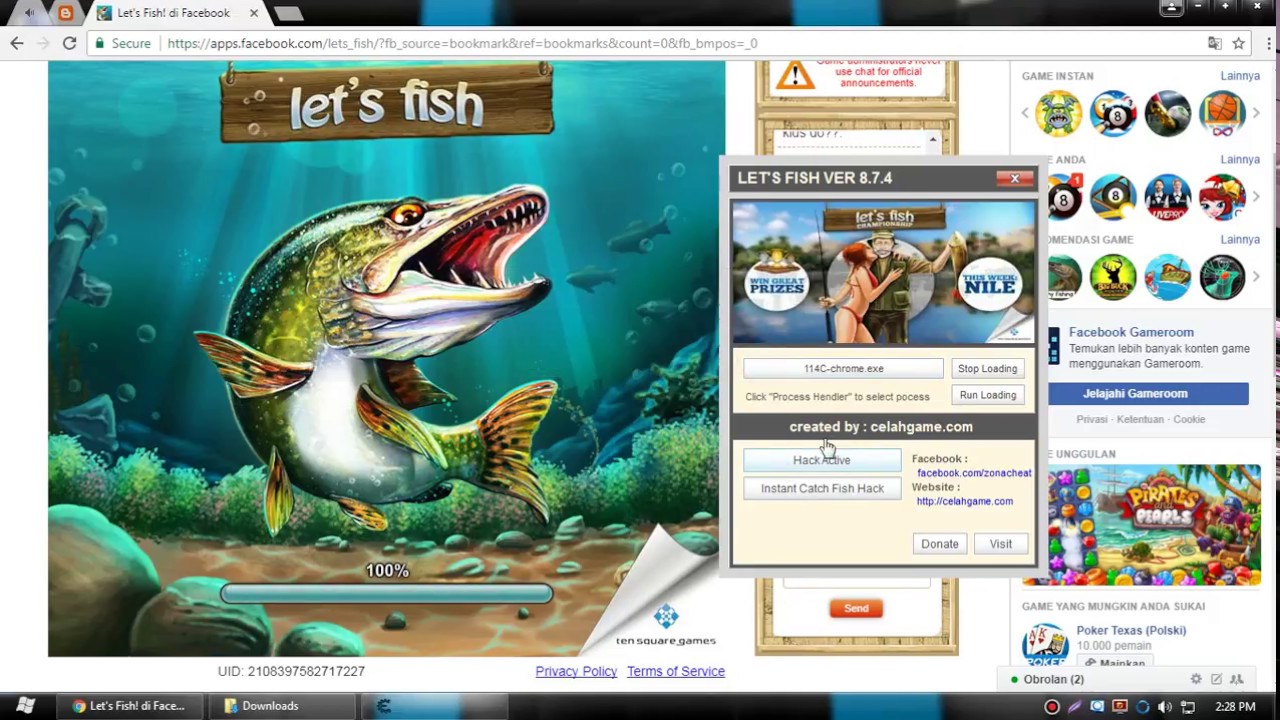Click Lainnya next to Rekomendasi Game
This screenshot has width=1280, height=720.
tap(1240, 240)
